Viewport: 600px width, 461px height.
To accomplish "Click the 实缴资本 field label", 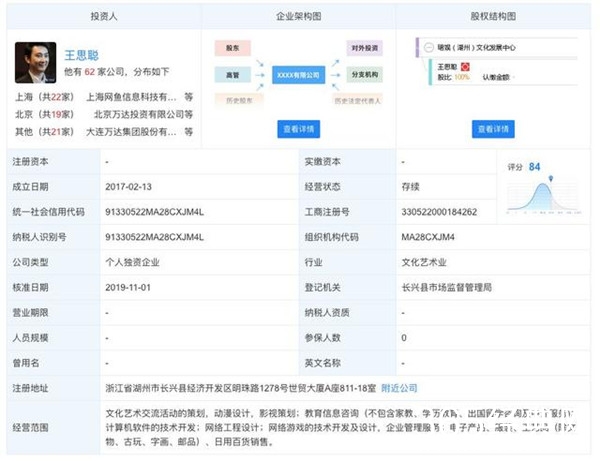I will click(x=323, y=161).
